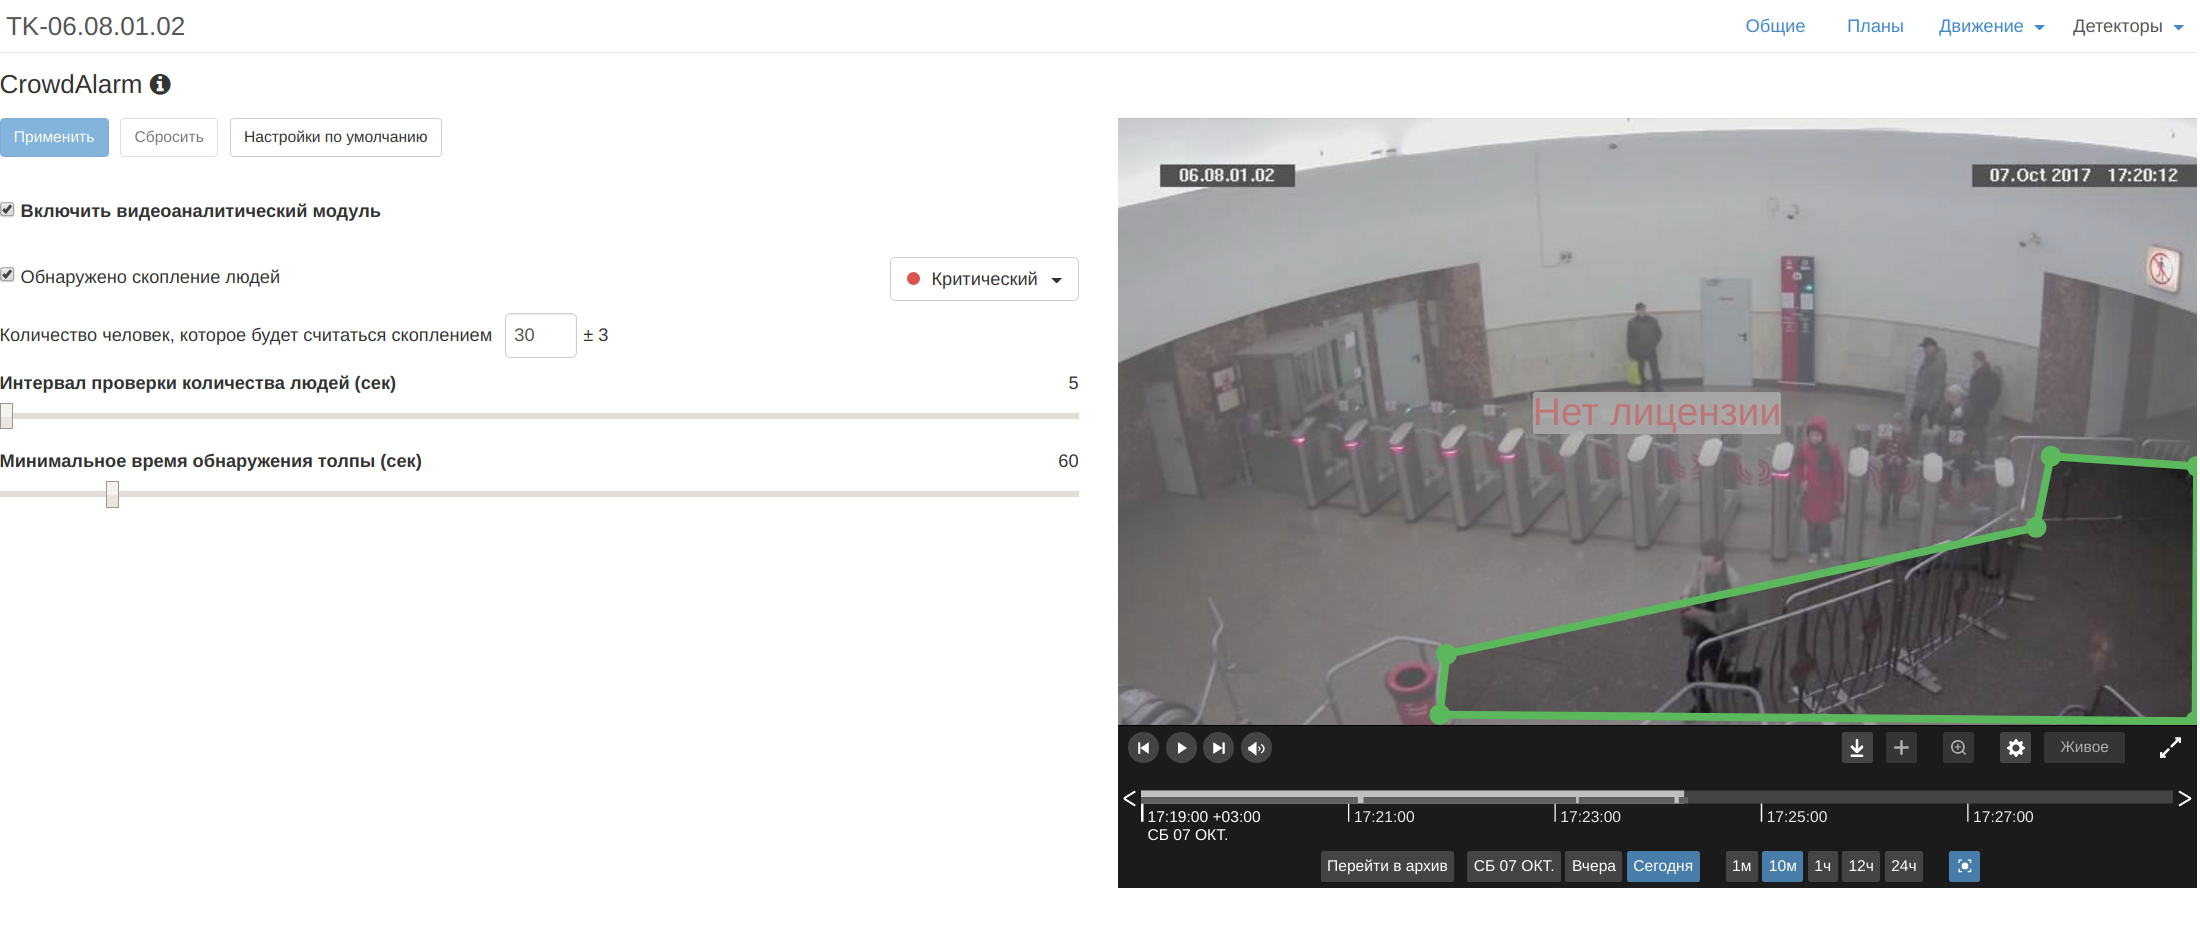
Task: Click the minimum crowd detection time slider handle
Action: [x=112, y=494]
